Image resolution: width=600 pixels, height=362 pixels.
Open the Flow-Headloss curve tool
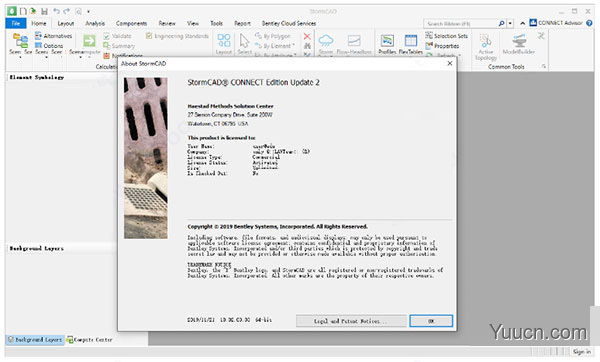point(354,41)
